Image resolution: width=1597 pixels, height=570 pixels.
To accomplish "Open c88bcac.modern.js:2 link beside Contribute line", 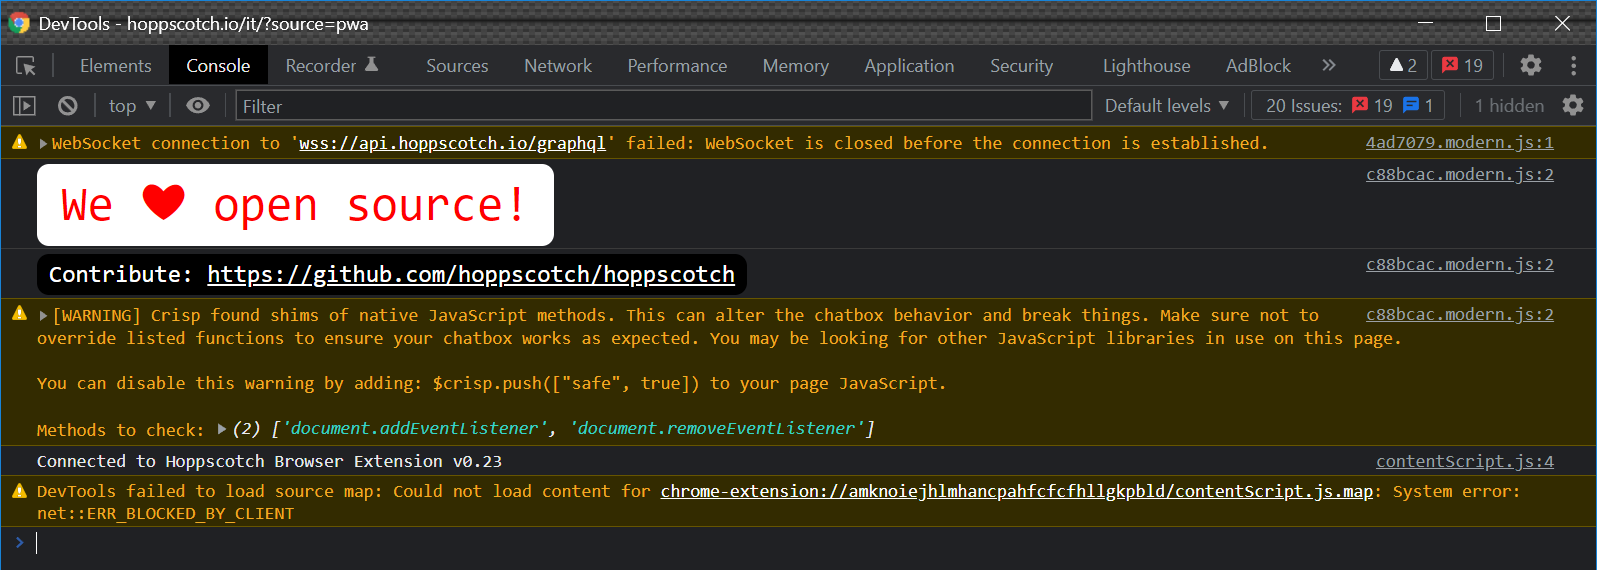I will click(1459, 264).
